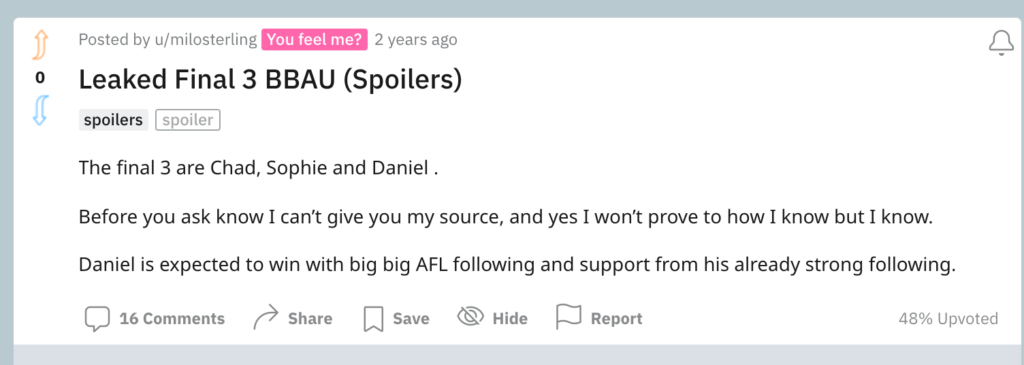View the '16 Comments' text link
The height and width of the screenshot is (365, 1024).
pyautogui.click(x=172, y=319)
